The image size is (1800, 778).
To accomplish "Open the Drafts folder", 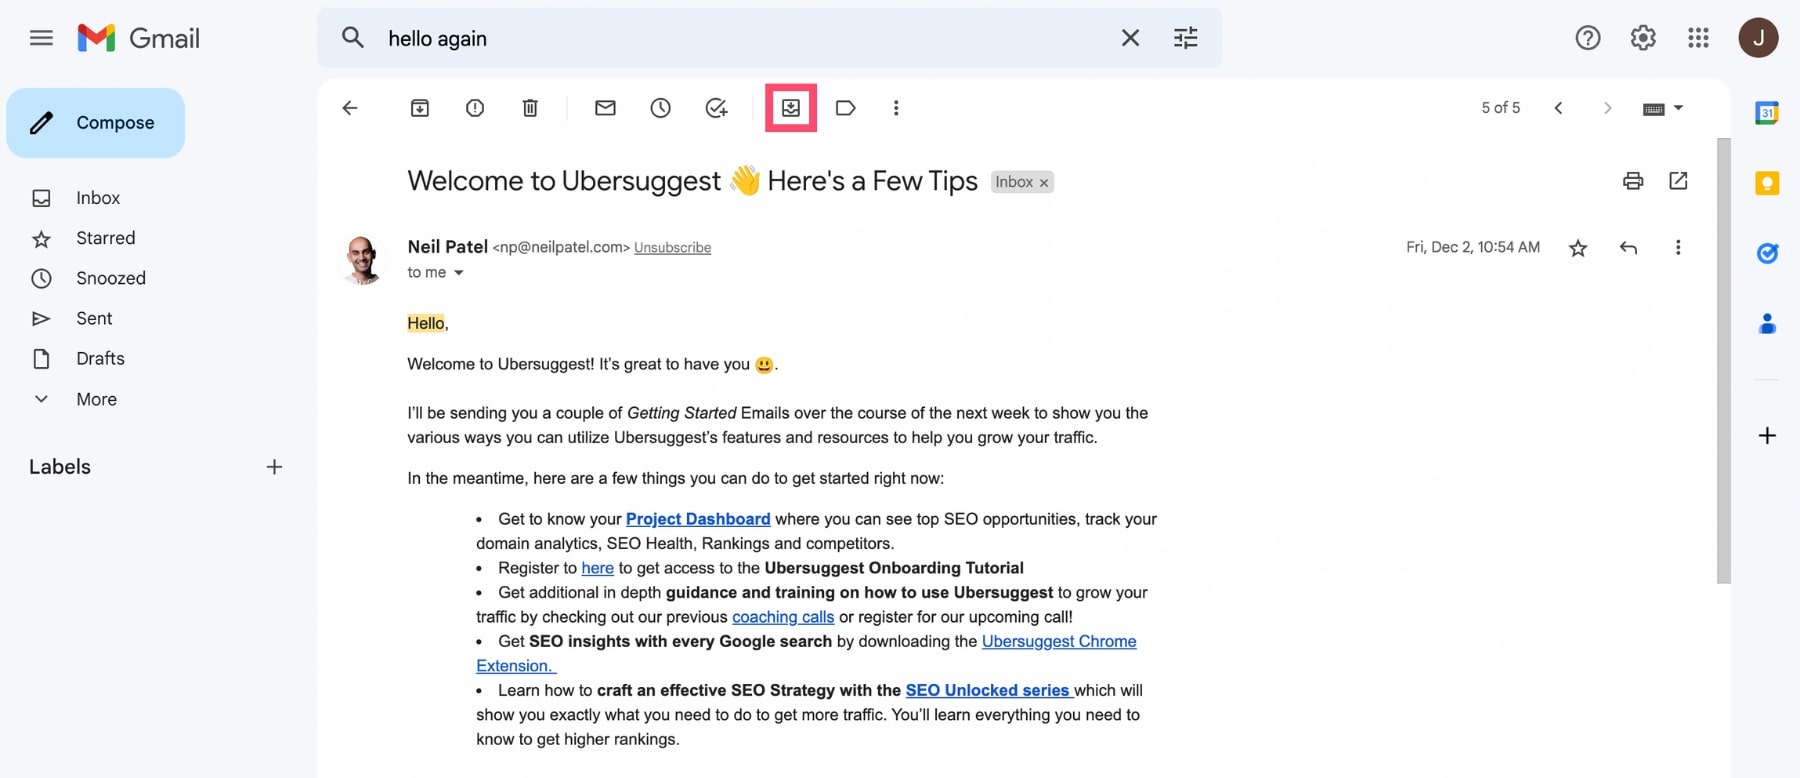I will point(100,358).
